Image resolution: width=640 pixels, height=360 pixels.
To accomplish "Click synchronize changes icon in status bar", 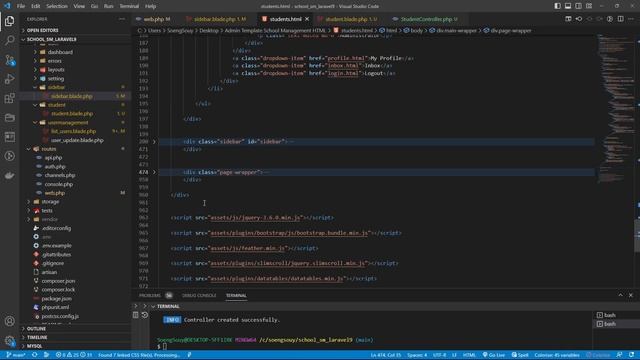I will tap(35, 355).
